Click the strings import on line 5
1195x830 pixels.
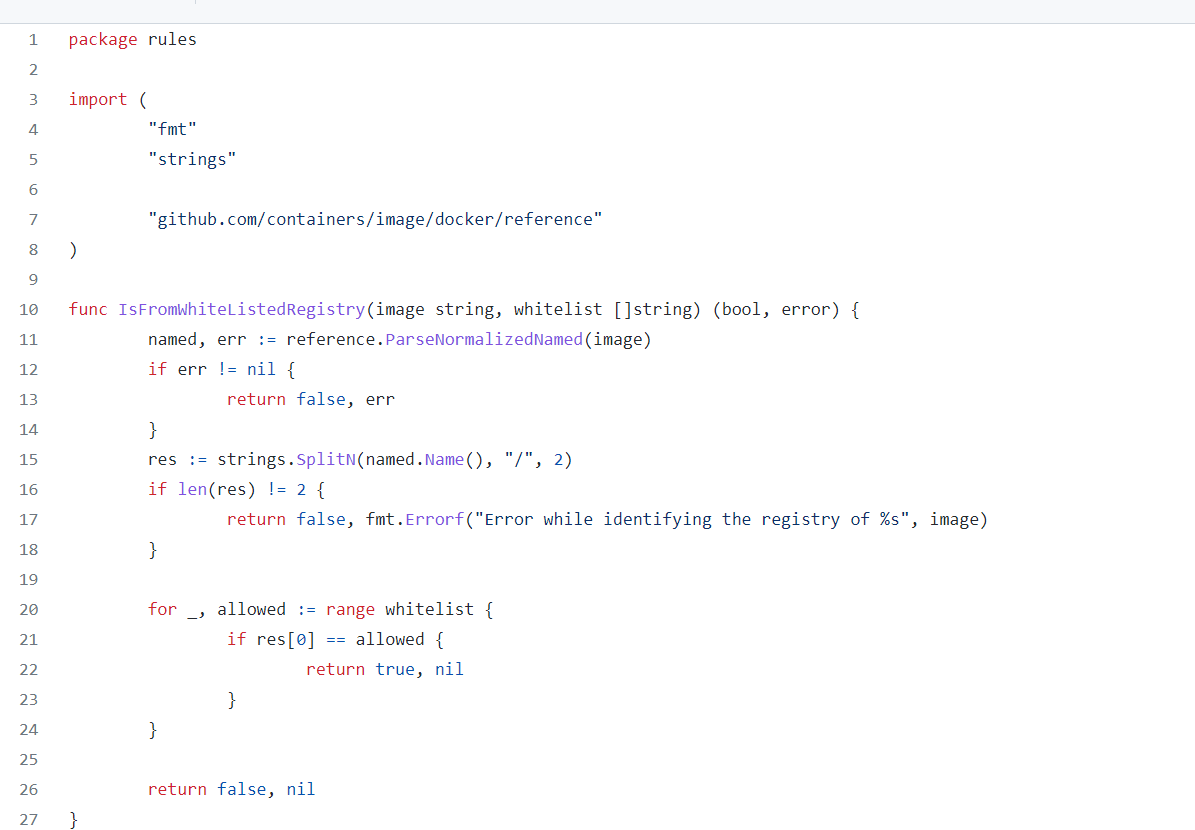tap(192, 158)
